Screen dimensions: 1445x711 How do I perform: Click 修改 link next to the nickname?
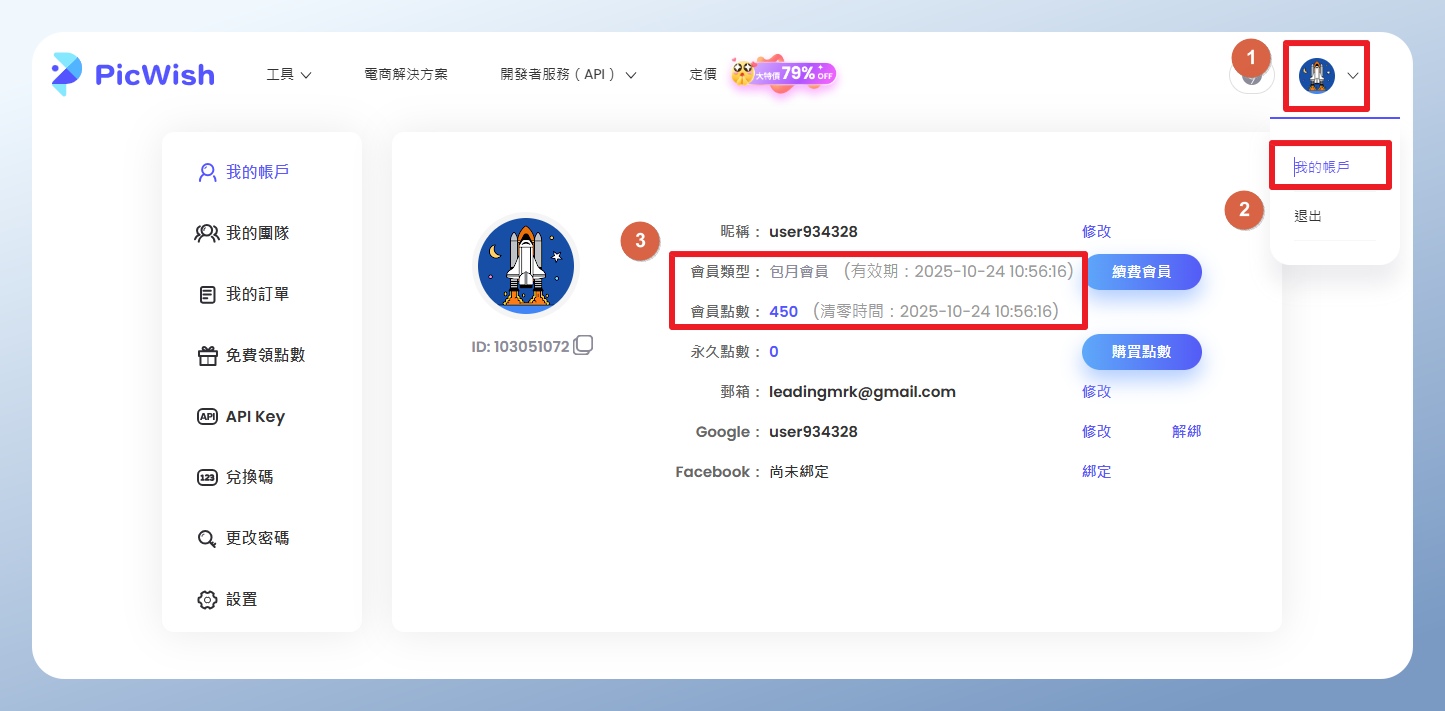[x=1096, y=232]
